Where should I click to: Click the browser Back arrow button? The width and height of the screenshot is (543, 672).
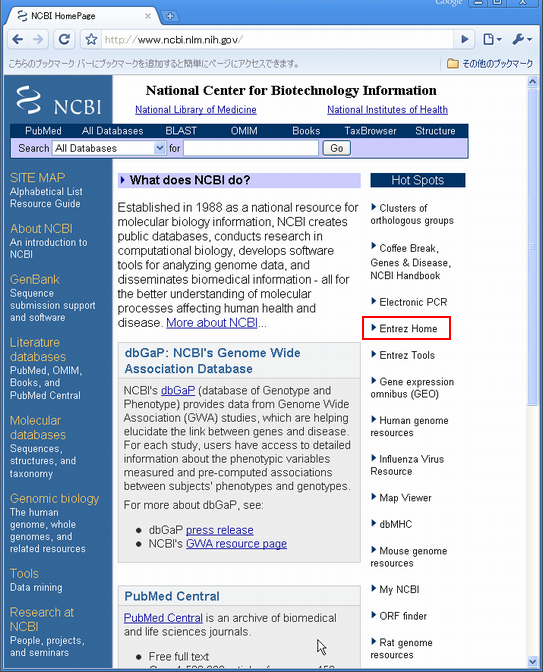coord(18,39)
